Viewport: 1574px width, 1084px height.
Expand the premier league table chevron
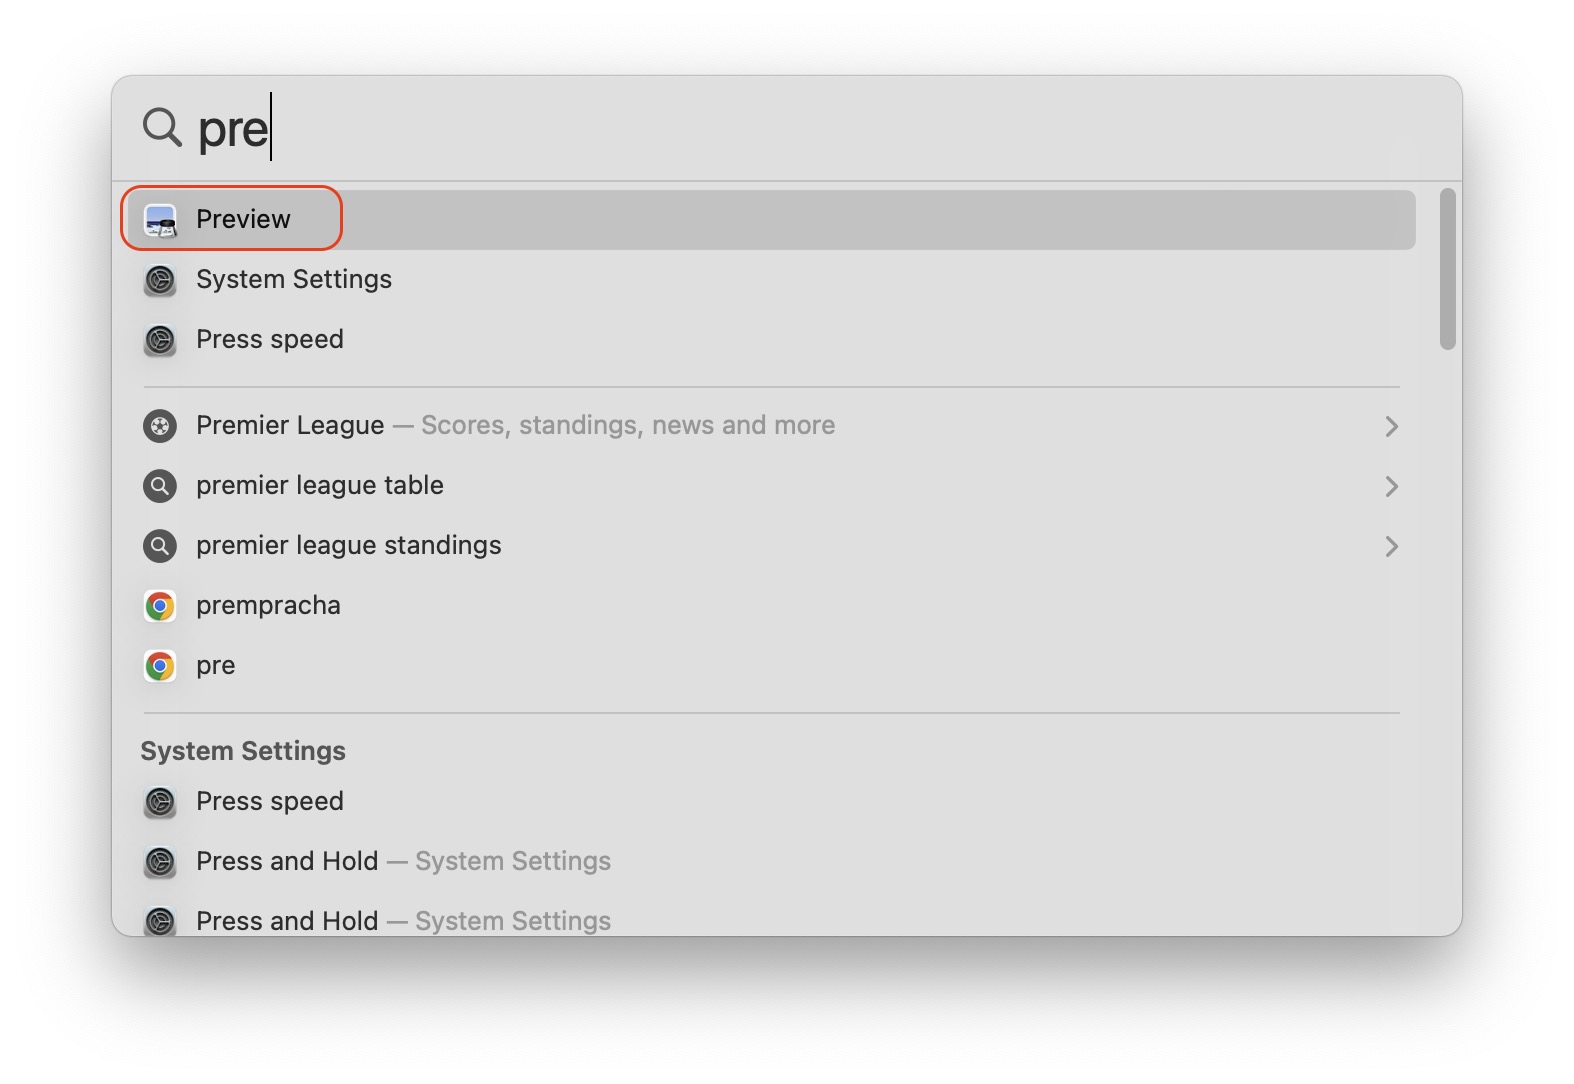pos(1391,486)
